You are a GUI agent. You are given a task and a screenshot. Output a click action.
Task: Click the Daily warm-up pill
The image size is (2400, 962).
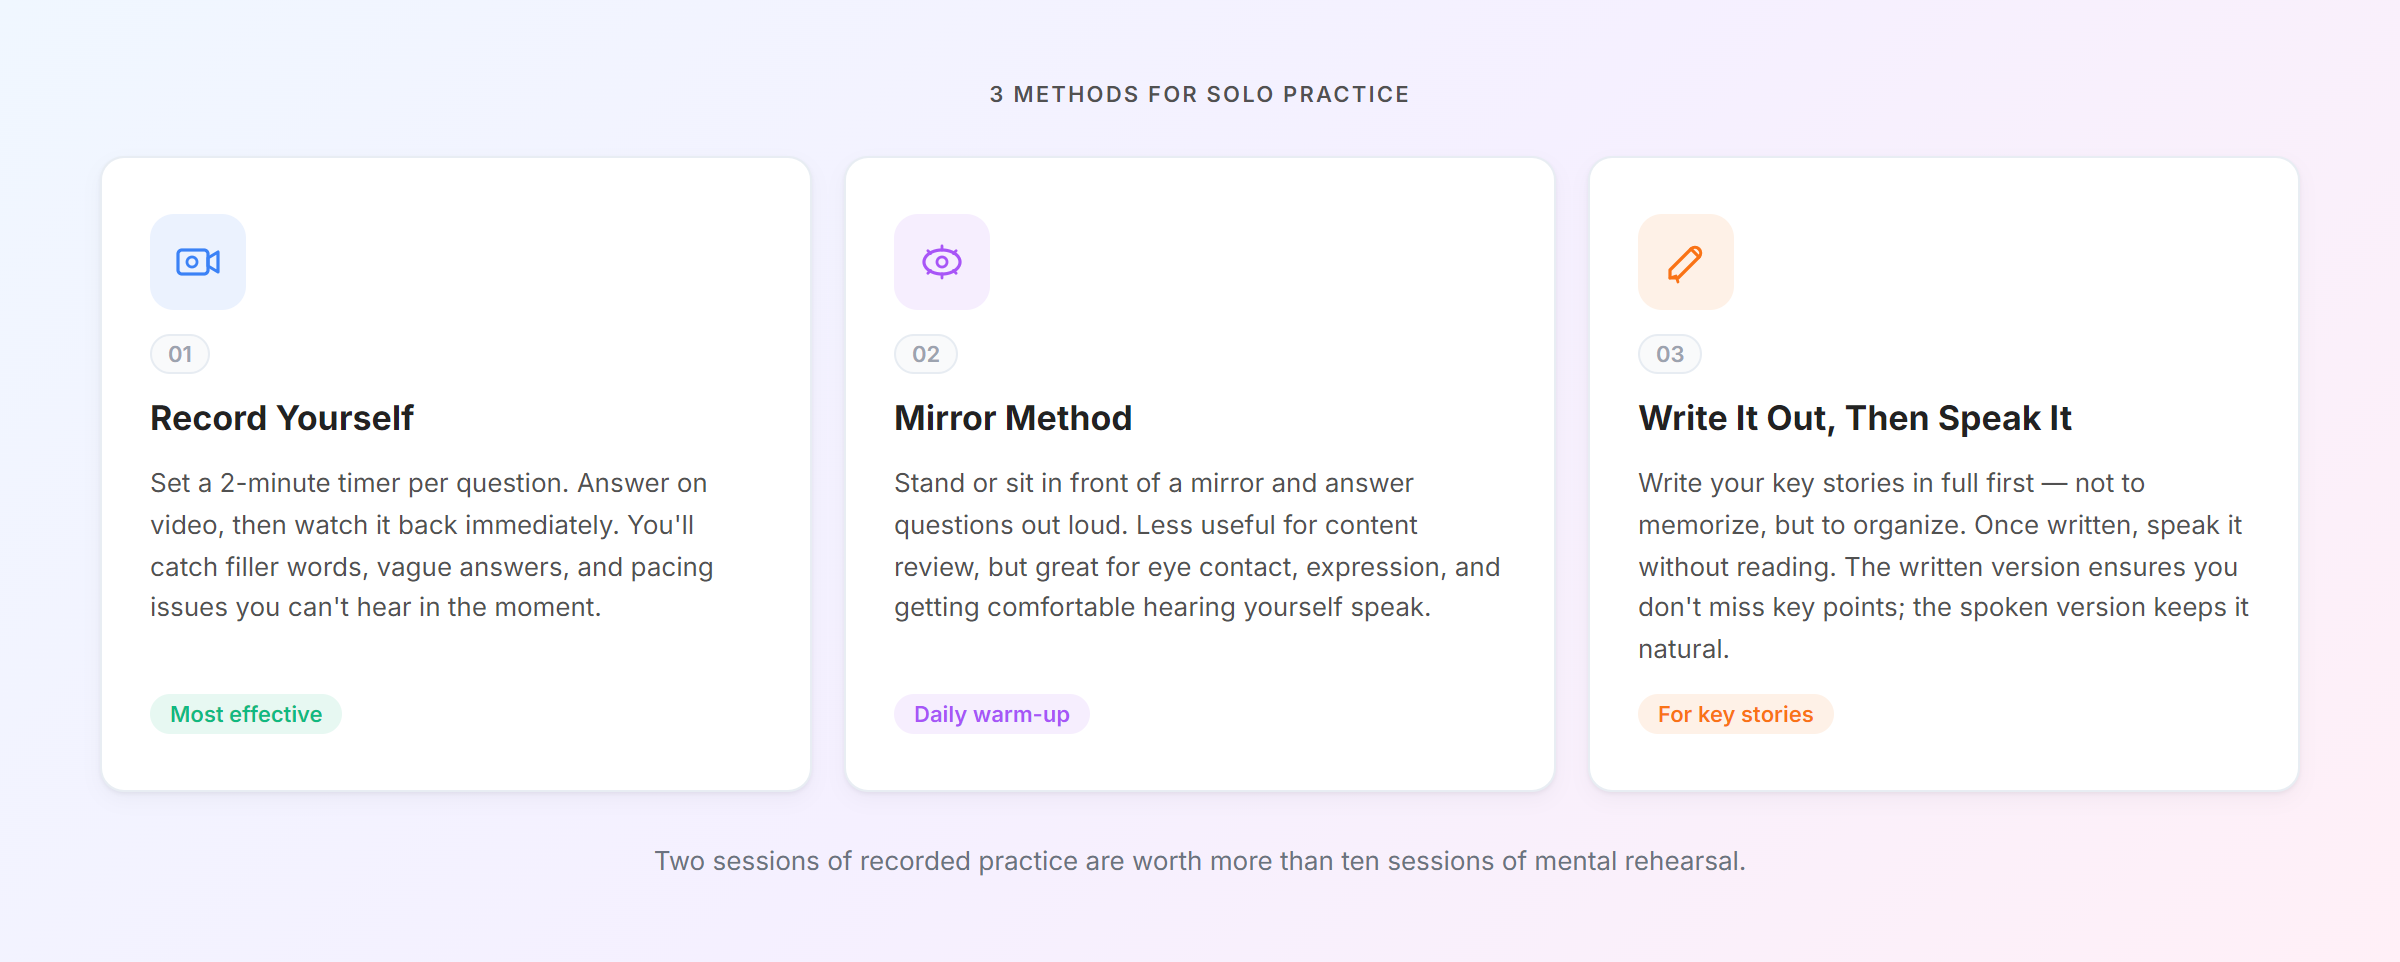coord(992,714)
